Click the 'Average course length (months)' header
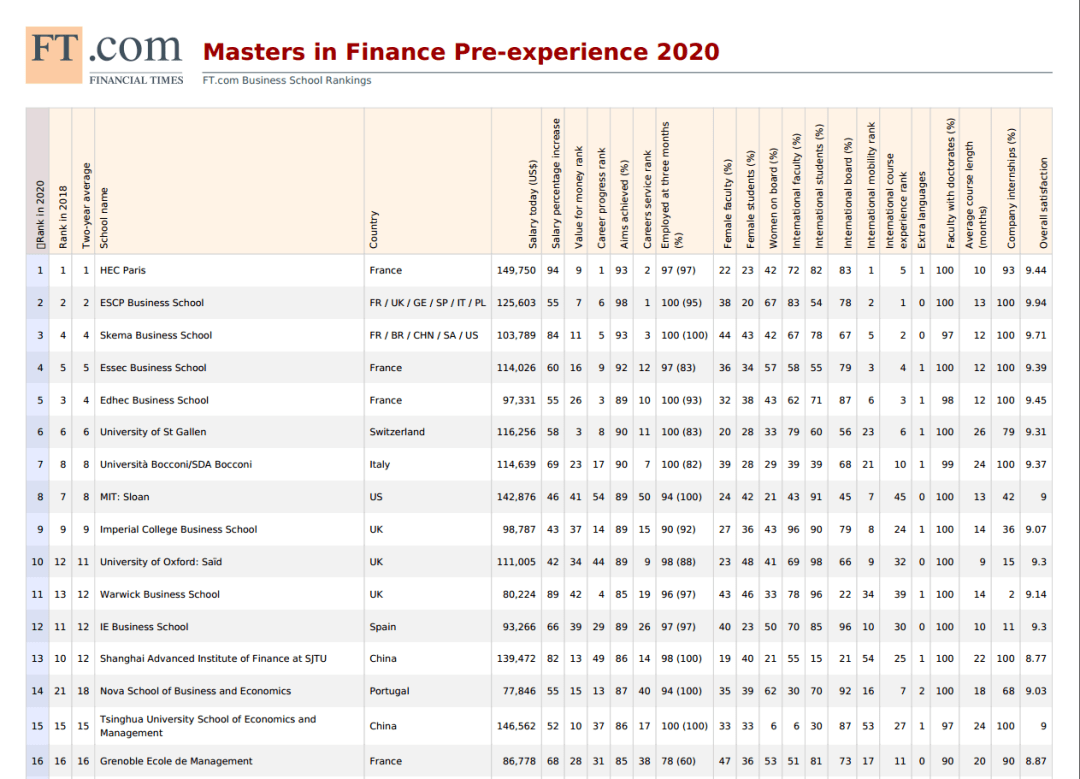The height and width of the screenshot is (779, 1080). tap(975, 195)
